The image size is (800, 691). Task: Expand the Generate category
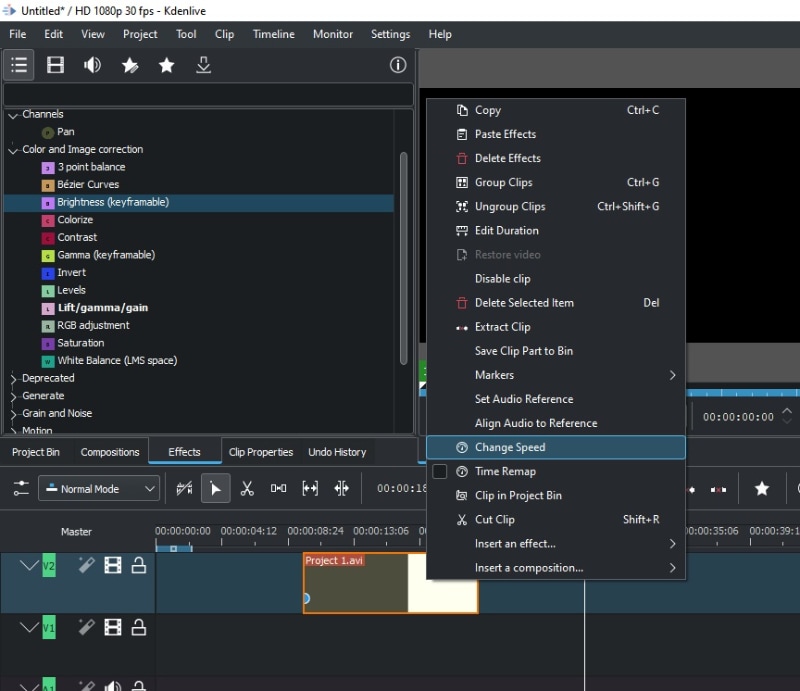13,396
